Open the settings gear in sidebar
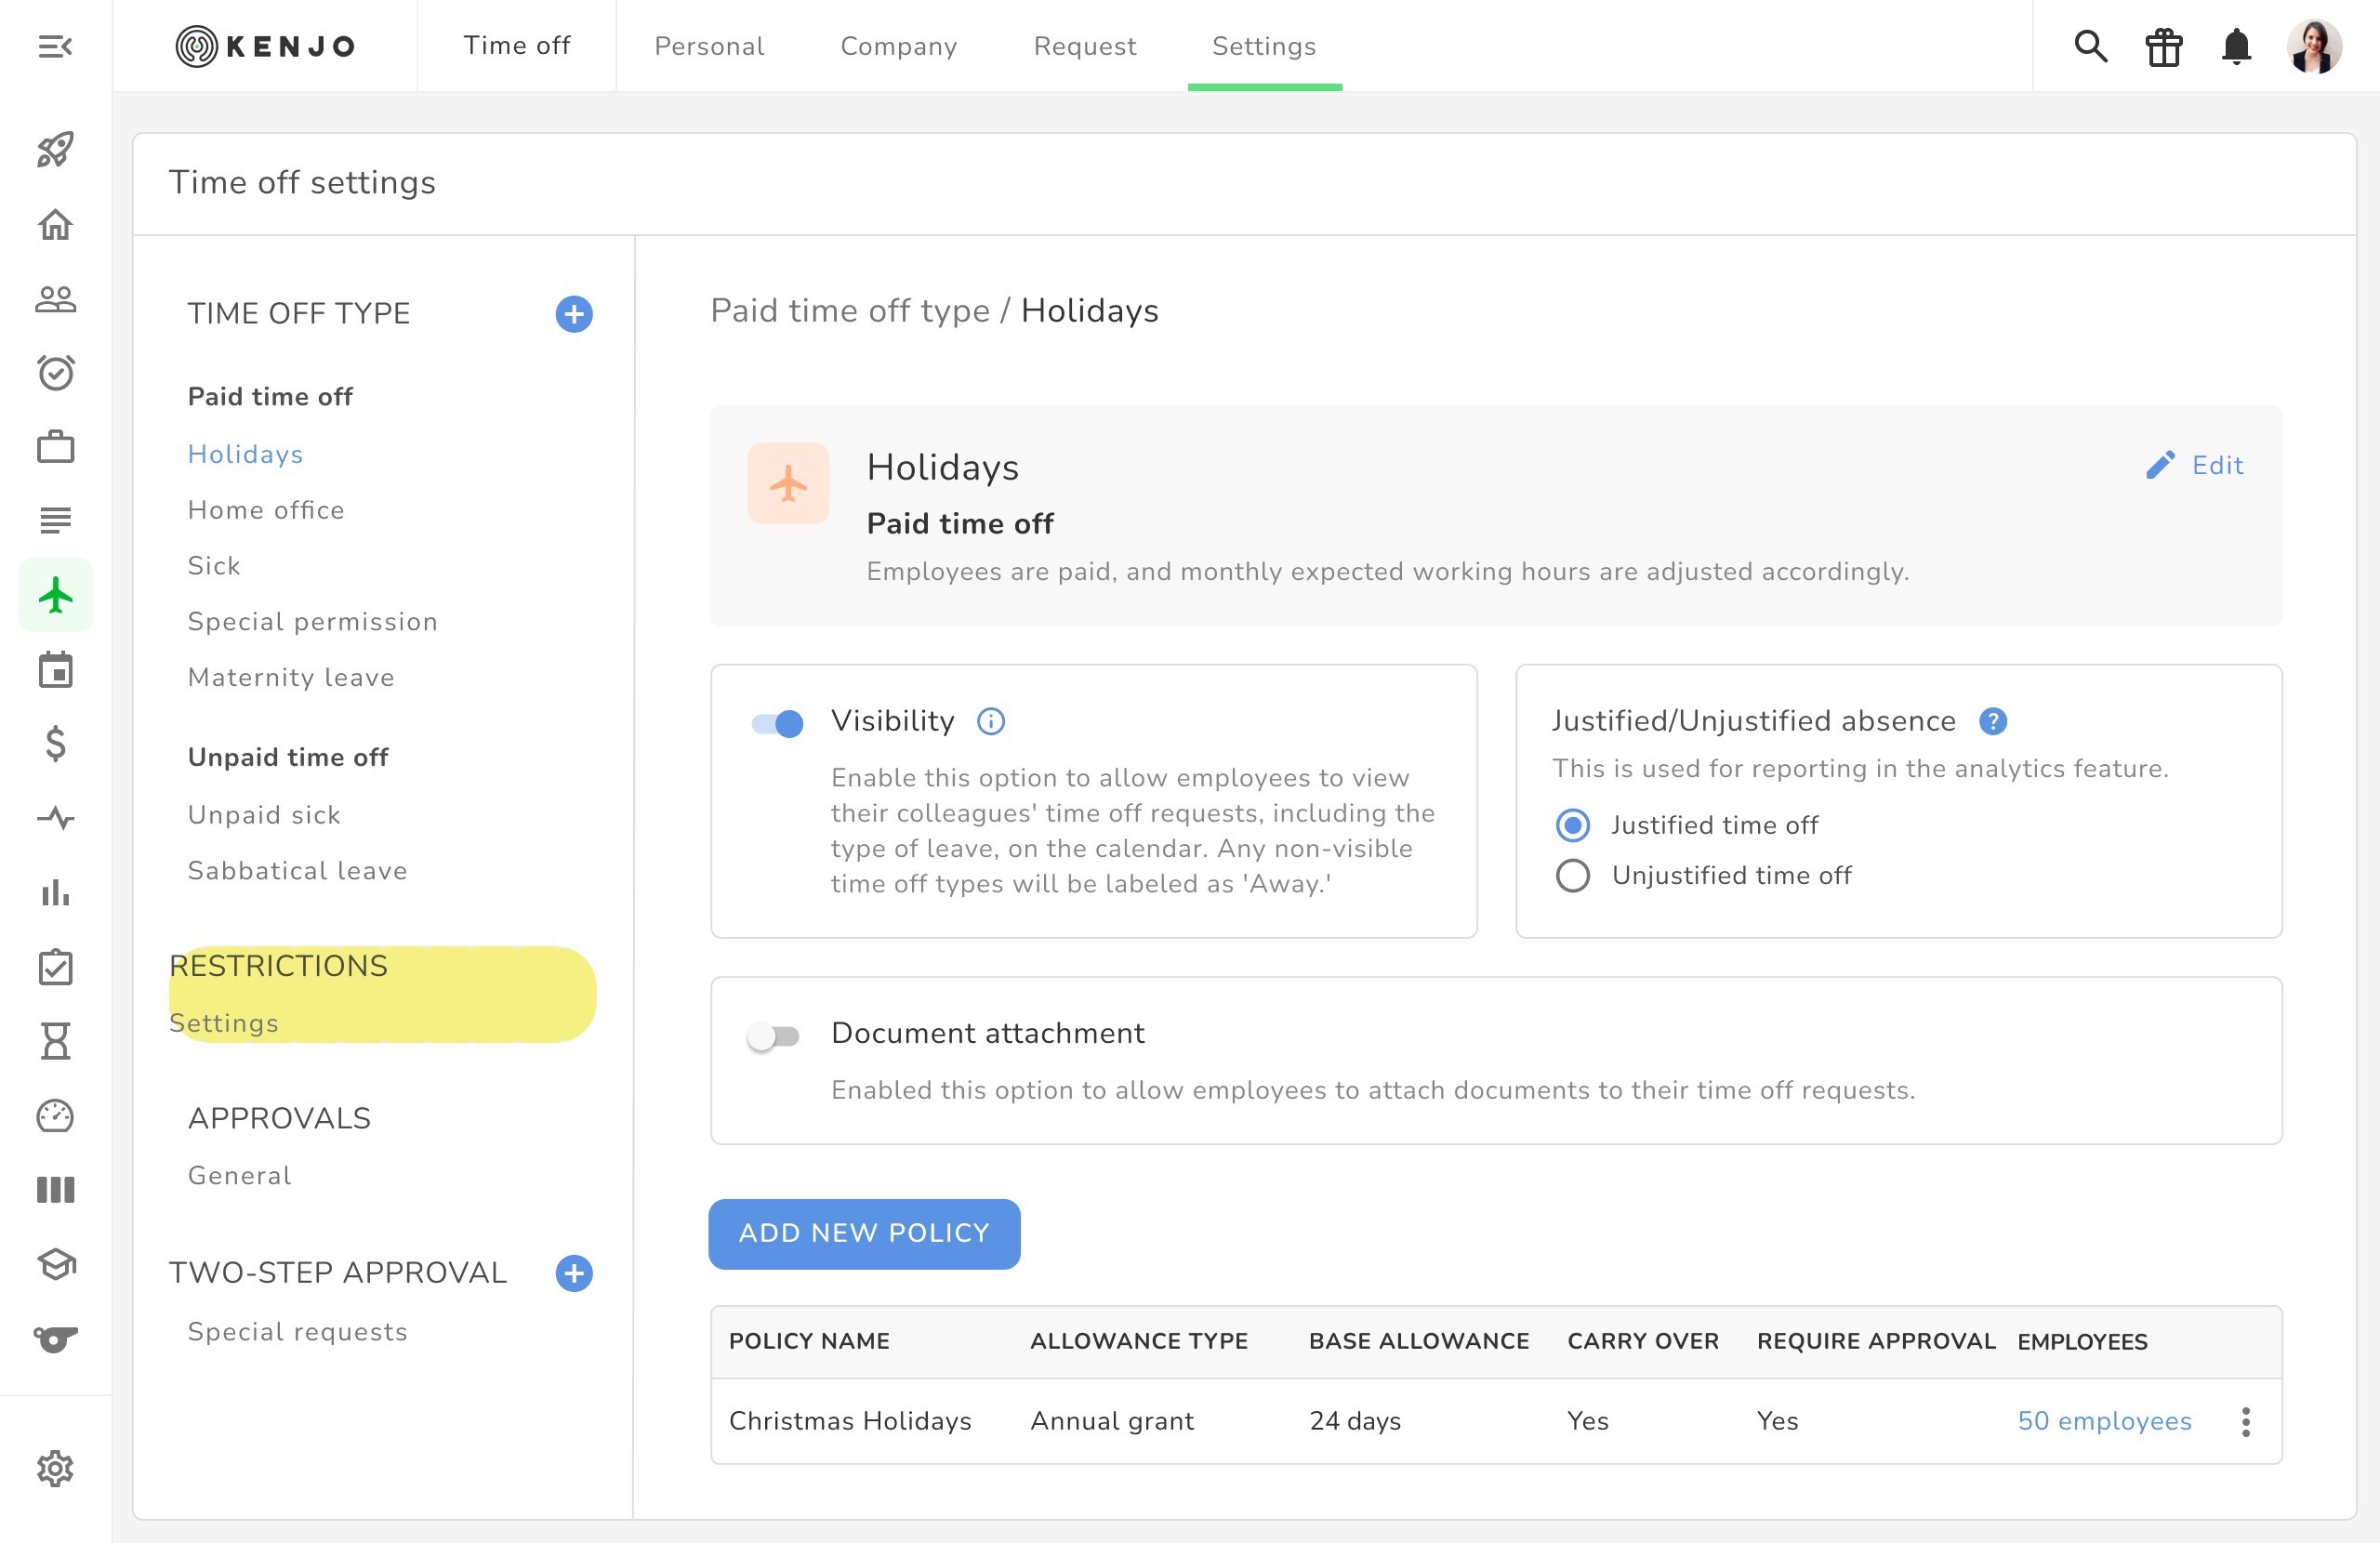The image size is (2380, 1543). click(x=55, y=1468)
